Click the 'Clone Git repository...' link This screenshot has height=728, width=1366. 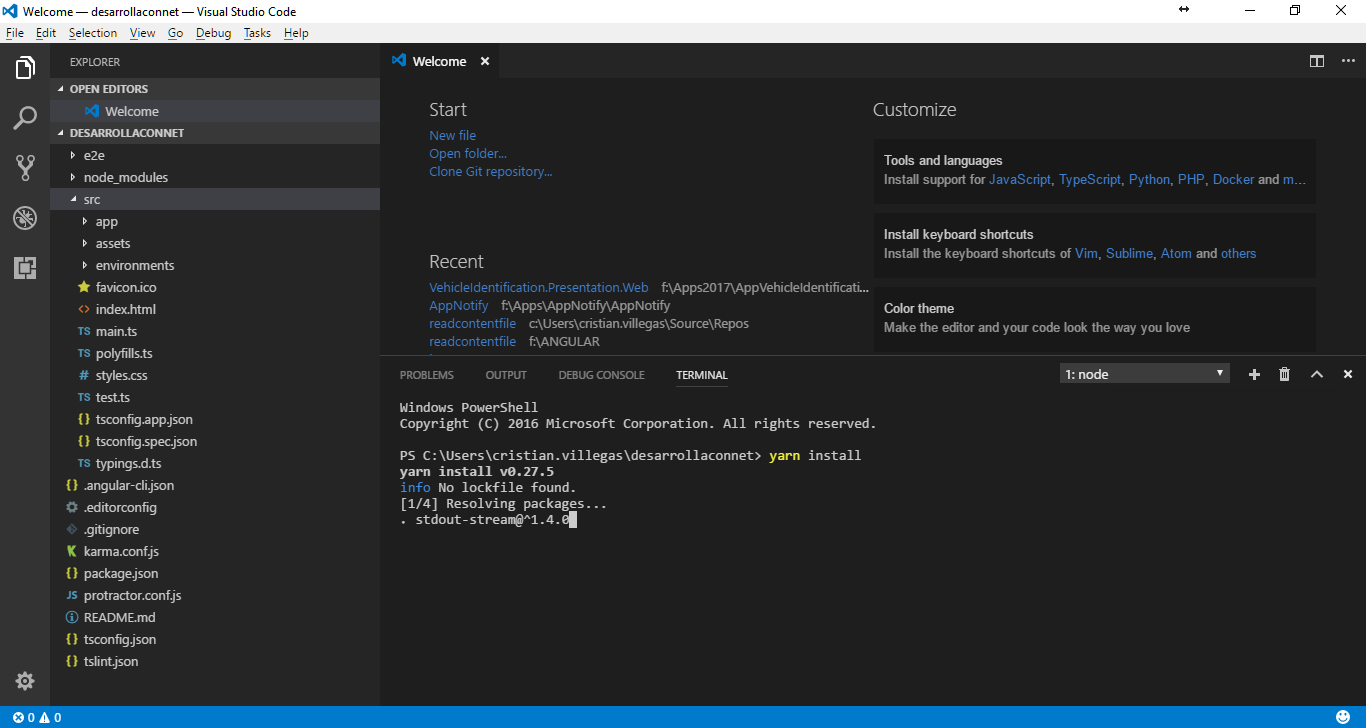(x=490, y=171)
